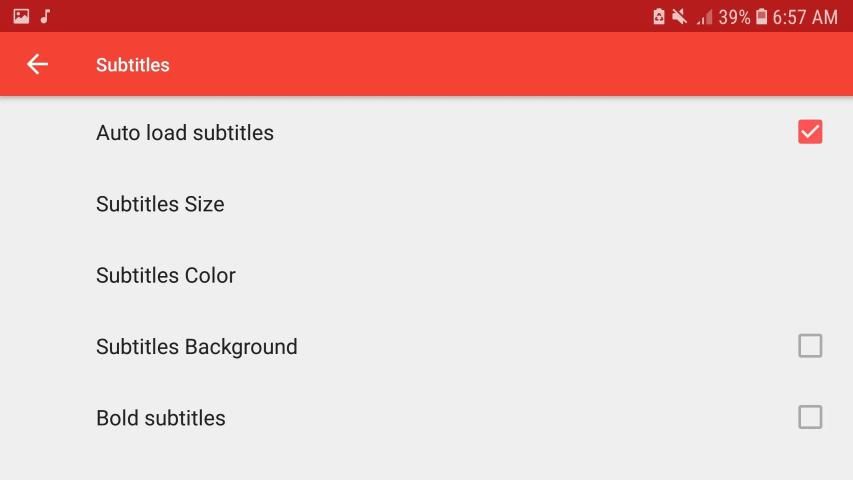Tap the muted sound icon in status bar
Screen dimensions: 853x480
coord(680,17)
